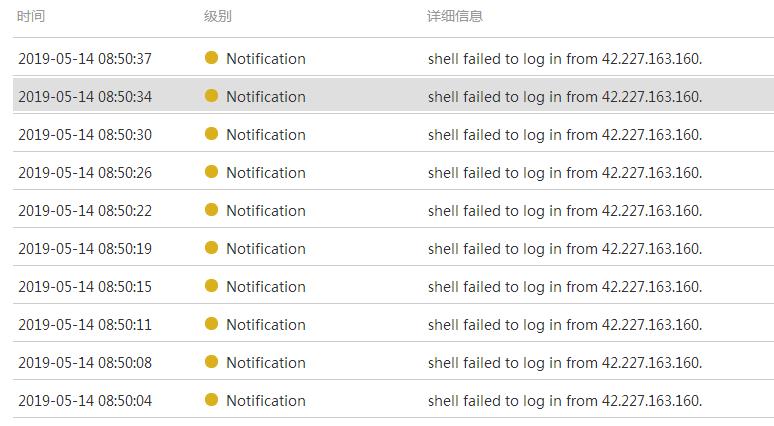Select the timestamp 2019-05-14 08:50:11
This screenshot has height=426, width=774.
pyautogui.click(x=85, y=325)
